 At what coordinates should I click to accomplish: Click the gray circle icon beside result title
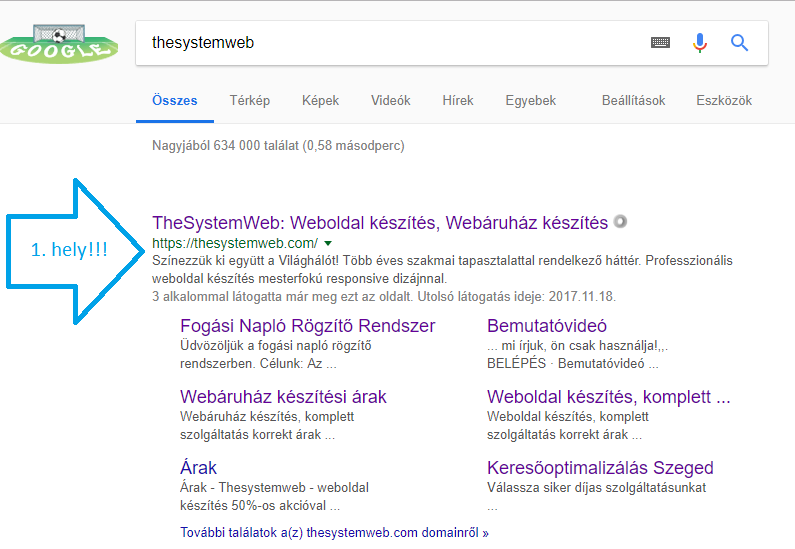(620, 222)
